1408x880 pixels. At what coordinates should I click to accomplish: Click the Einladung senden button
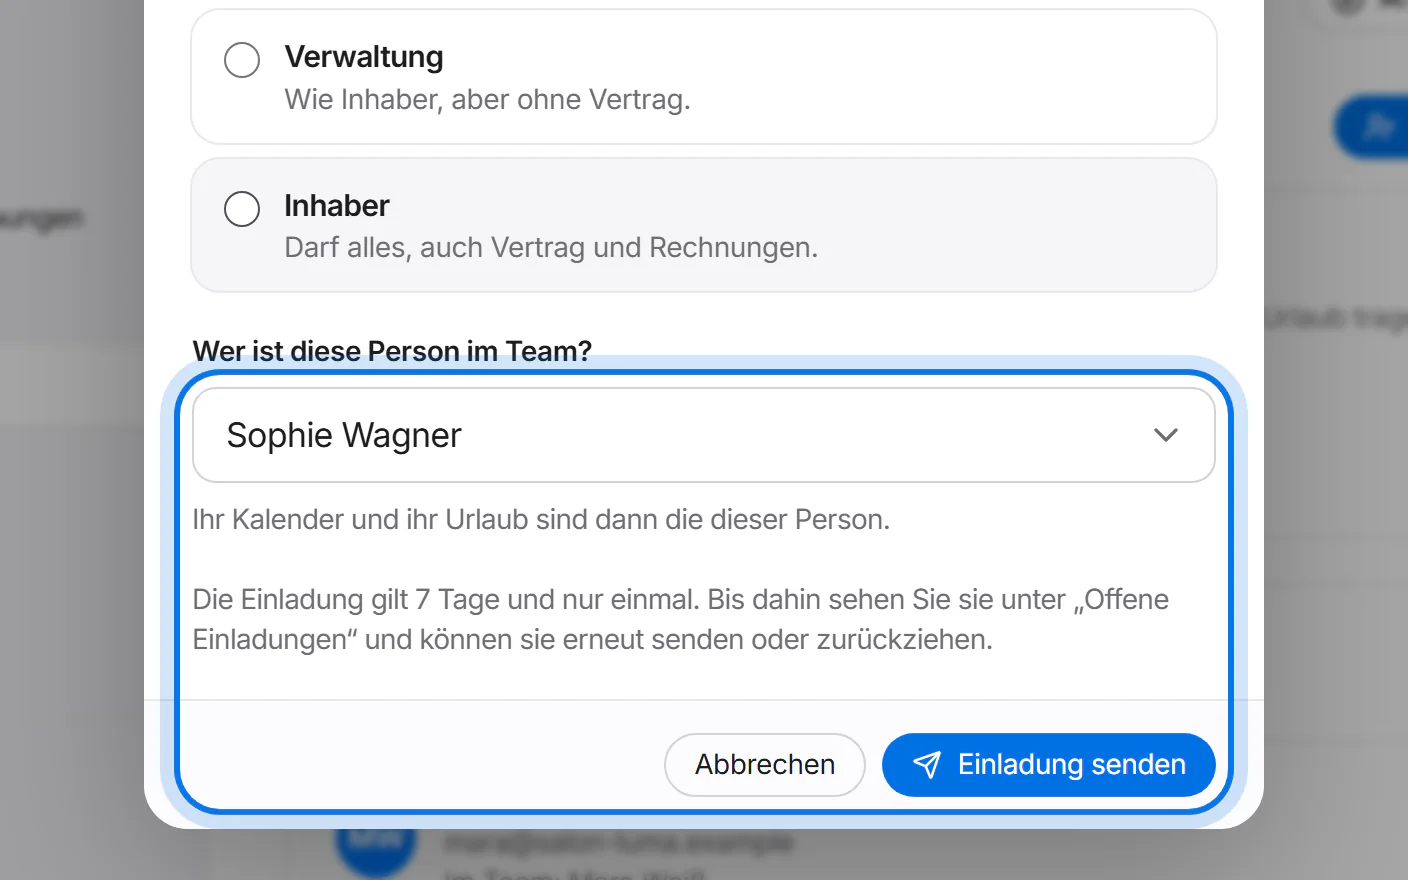click(1049, 765)
